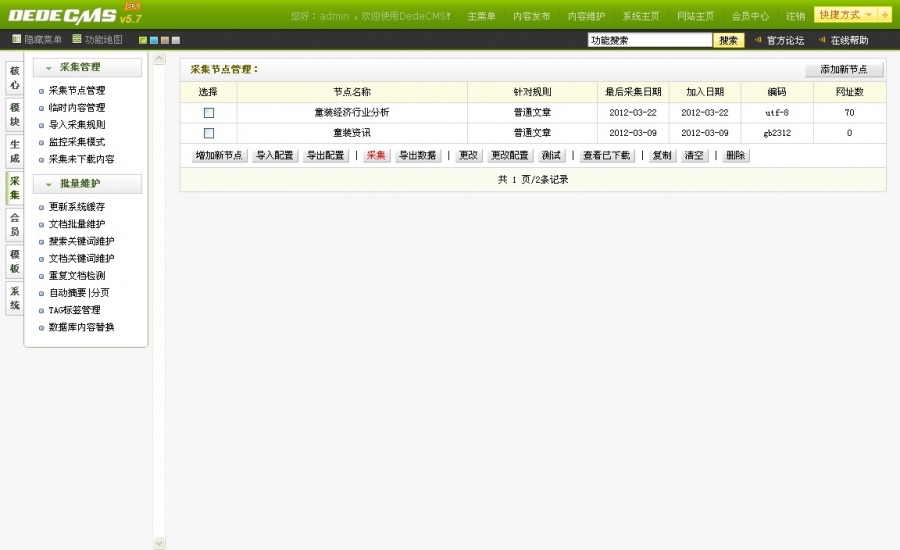Screen dimensions: 900x550
Task: Switch to the 采集 sidebar tab
Action: pyautogui.click(x=15, y=188)
